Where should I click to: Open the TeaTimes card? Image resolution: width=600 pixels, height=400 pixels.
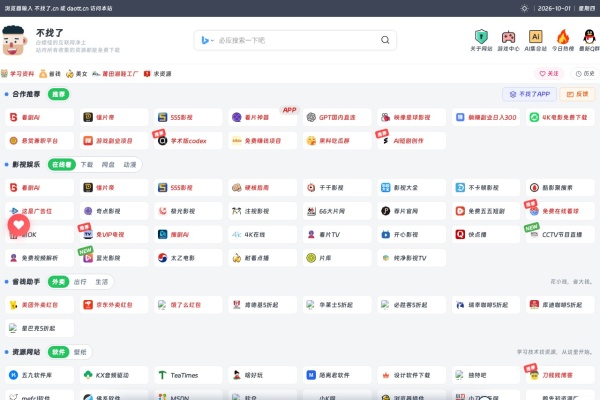click(x=188, y=375)
